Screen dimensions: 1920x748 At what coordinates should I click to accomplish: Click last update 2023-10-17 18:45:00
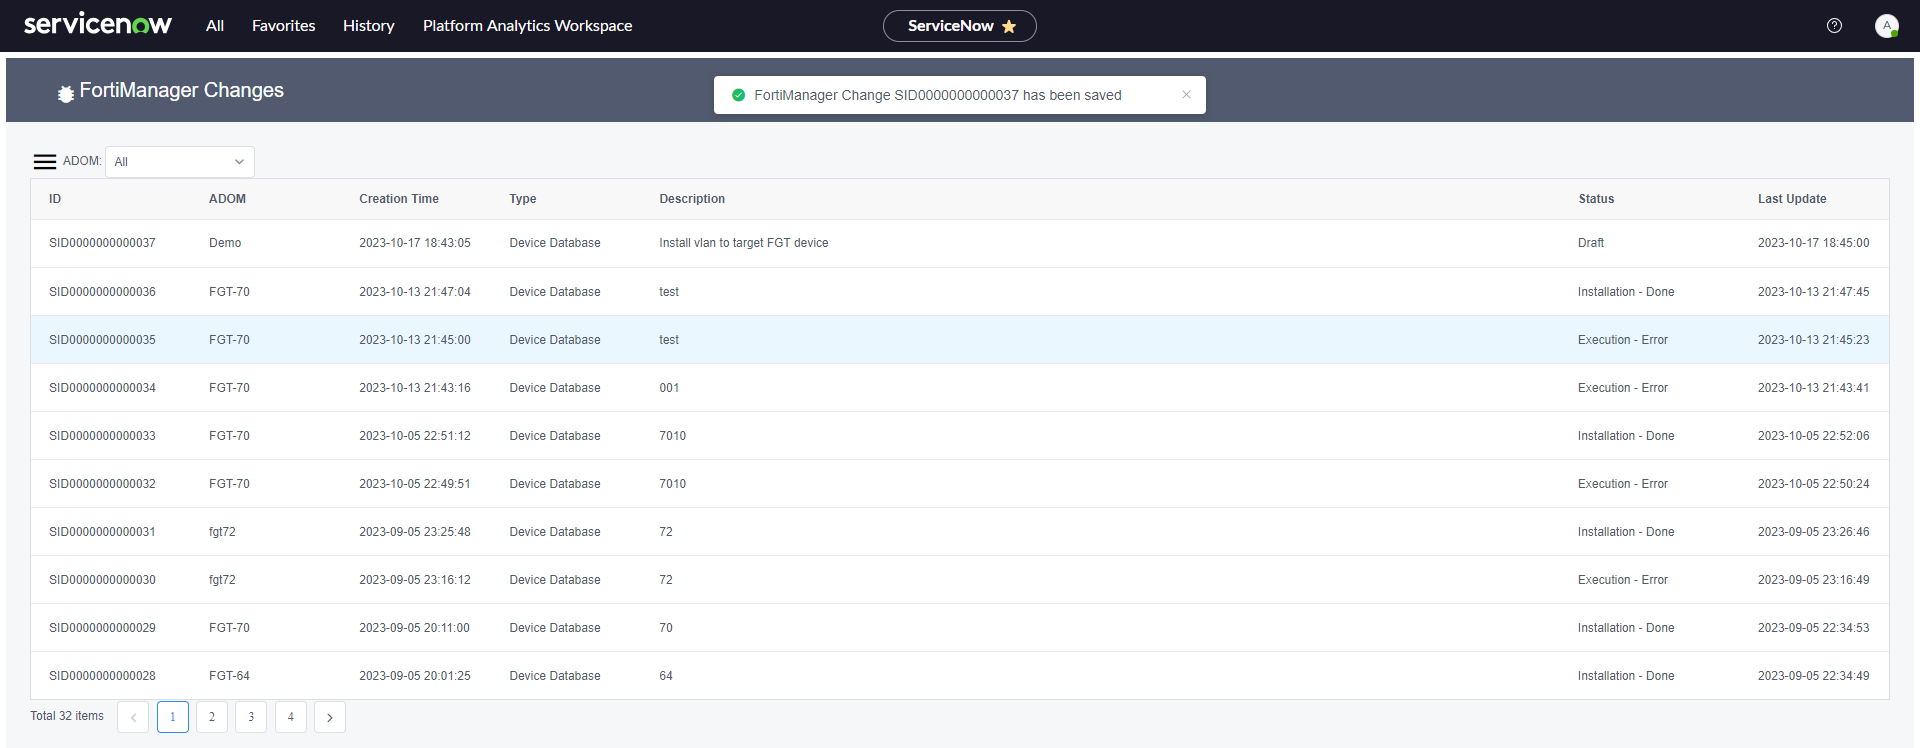point(1814,243)
